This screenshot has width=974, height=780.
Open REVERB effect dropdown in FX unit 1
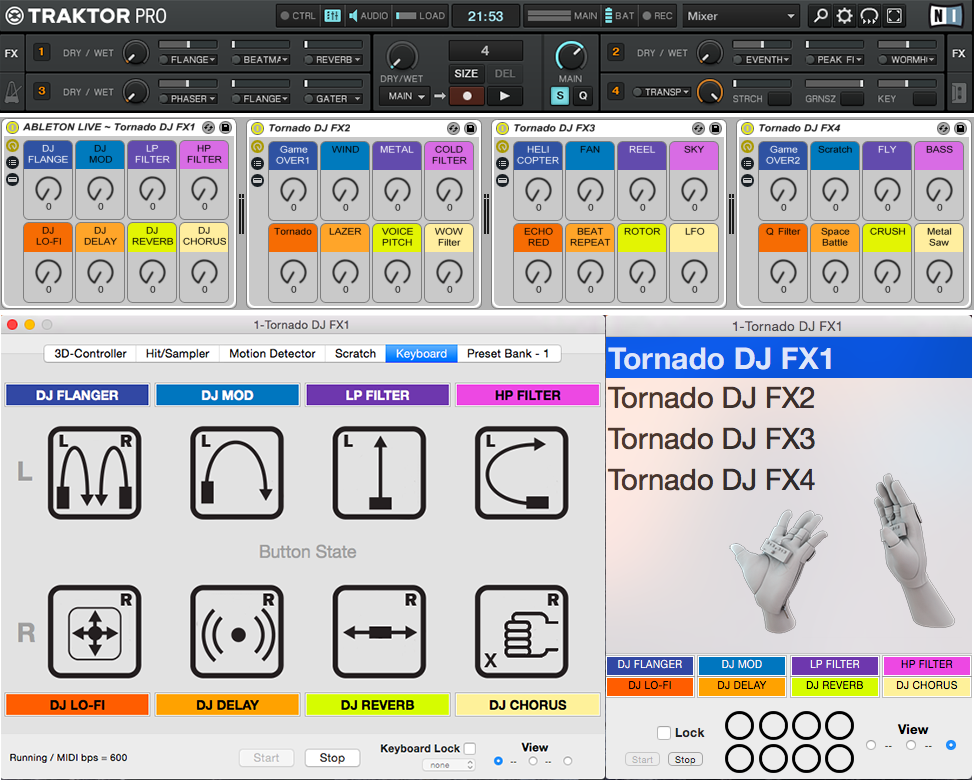[x=339, y=60]
